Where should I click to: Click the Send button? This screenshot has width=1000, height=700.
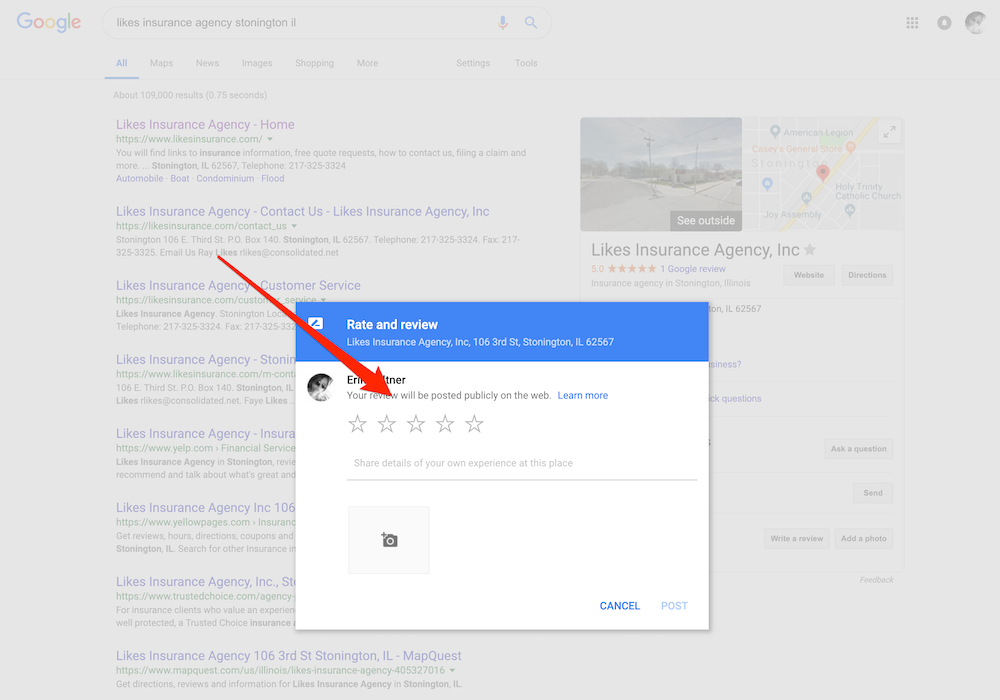(x=873, y=493)
